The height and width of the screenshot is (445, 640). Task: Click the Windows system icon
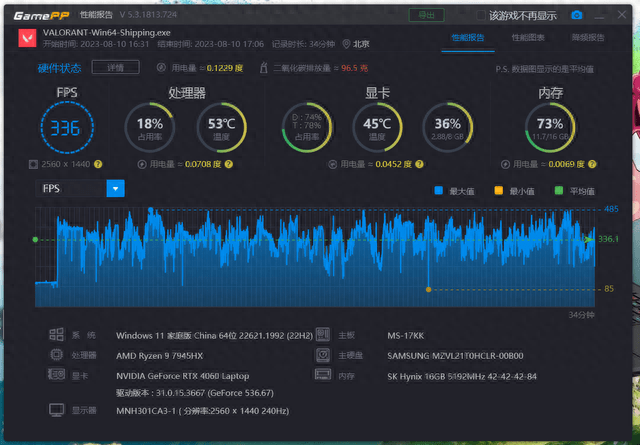pos(56,334)
